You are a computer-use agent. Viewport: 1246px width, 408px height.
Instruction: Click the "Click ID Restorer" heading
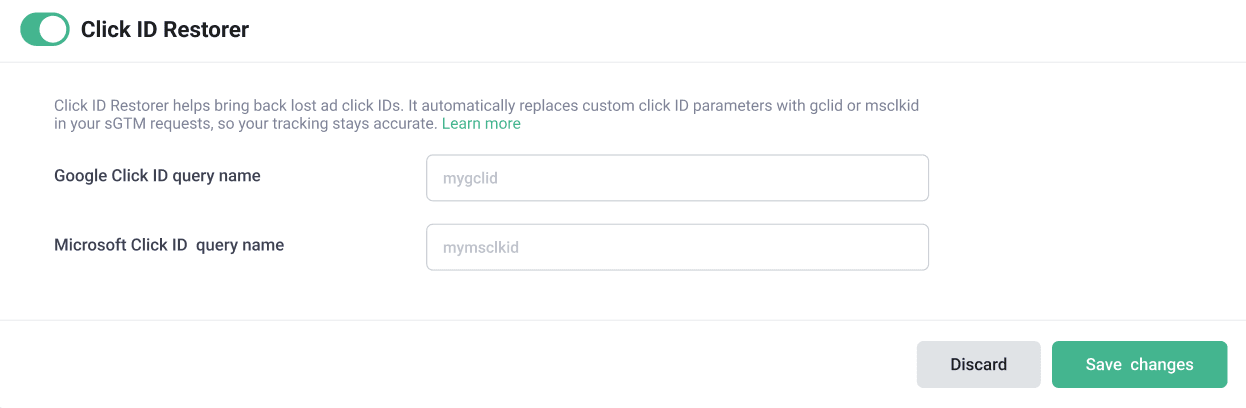coord(164,30)
